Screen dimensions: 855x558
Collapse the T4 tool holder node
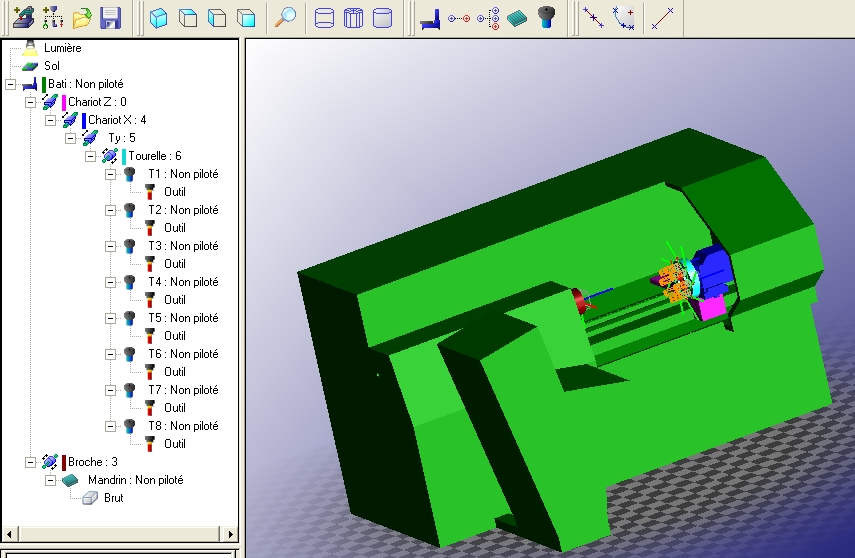tap(111, 282)
